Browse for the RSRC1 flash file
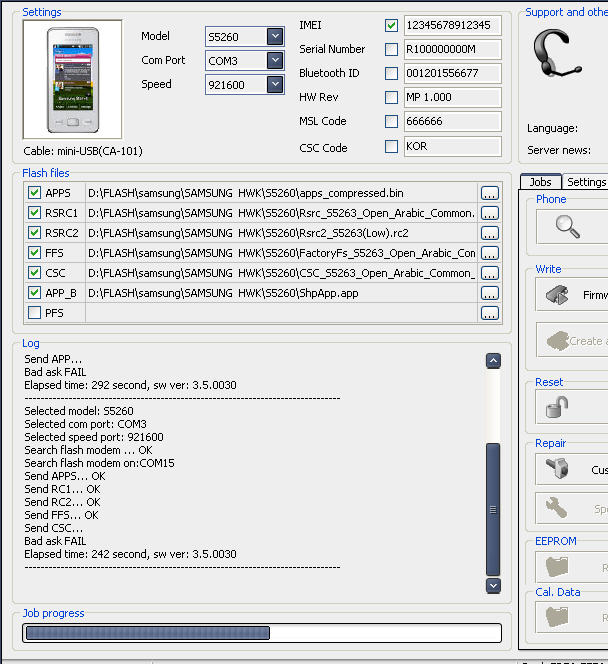This screenshot has height=664, width=608. 489,213
